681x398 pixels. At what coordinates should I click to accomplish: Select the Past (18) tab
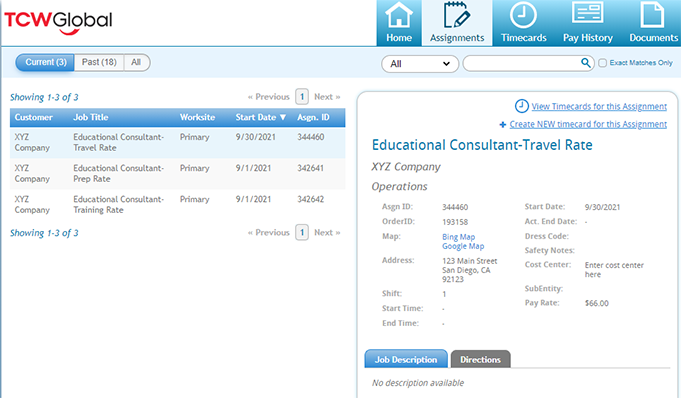99,62
